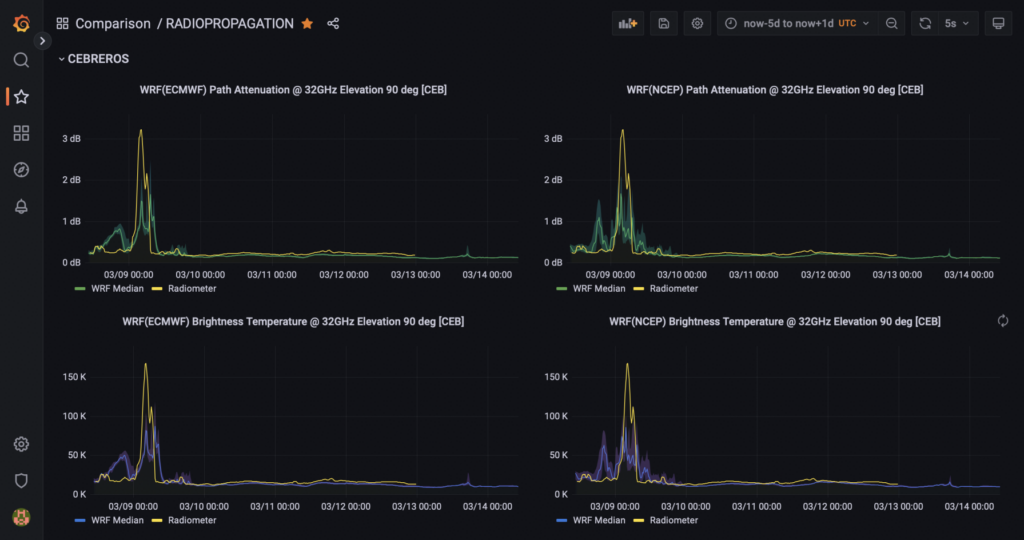The height and width of the screenshot is (540, 1024).
Task: Collapse the CEBREROS row
Action: (x=93, y=59)
